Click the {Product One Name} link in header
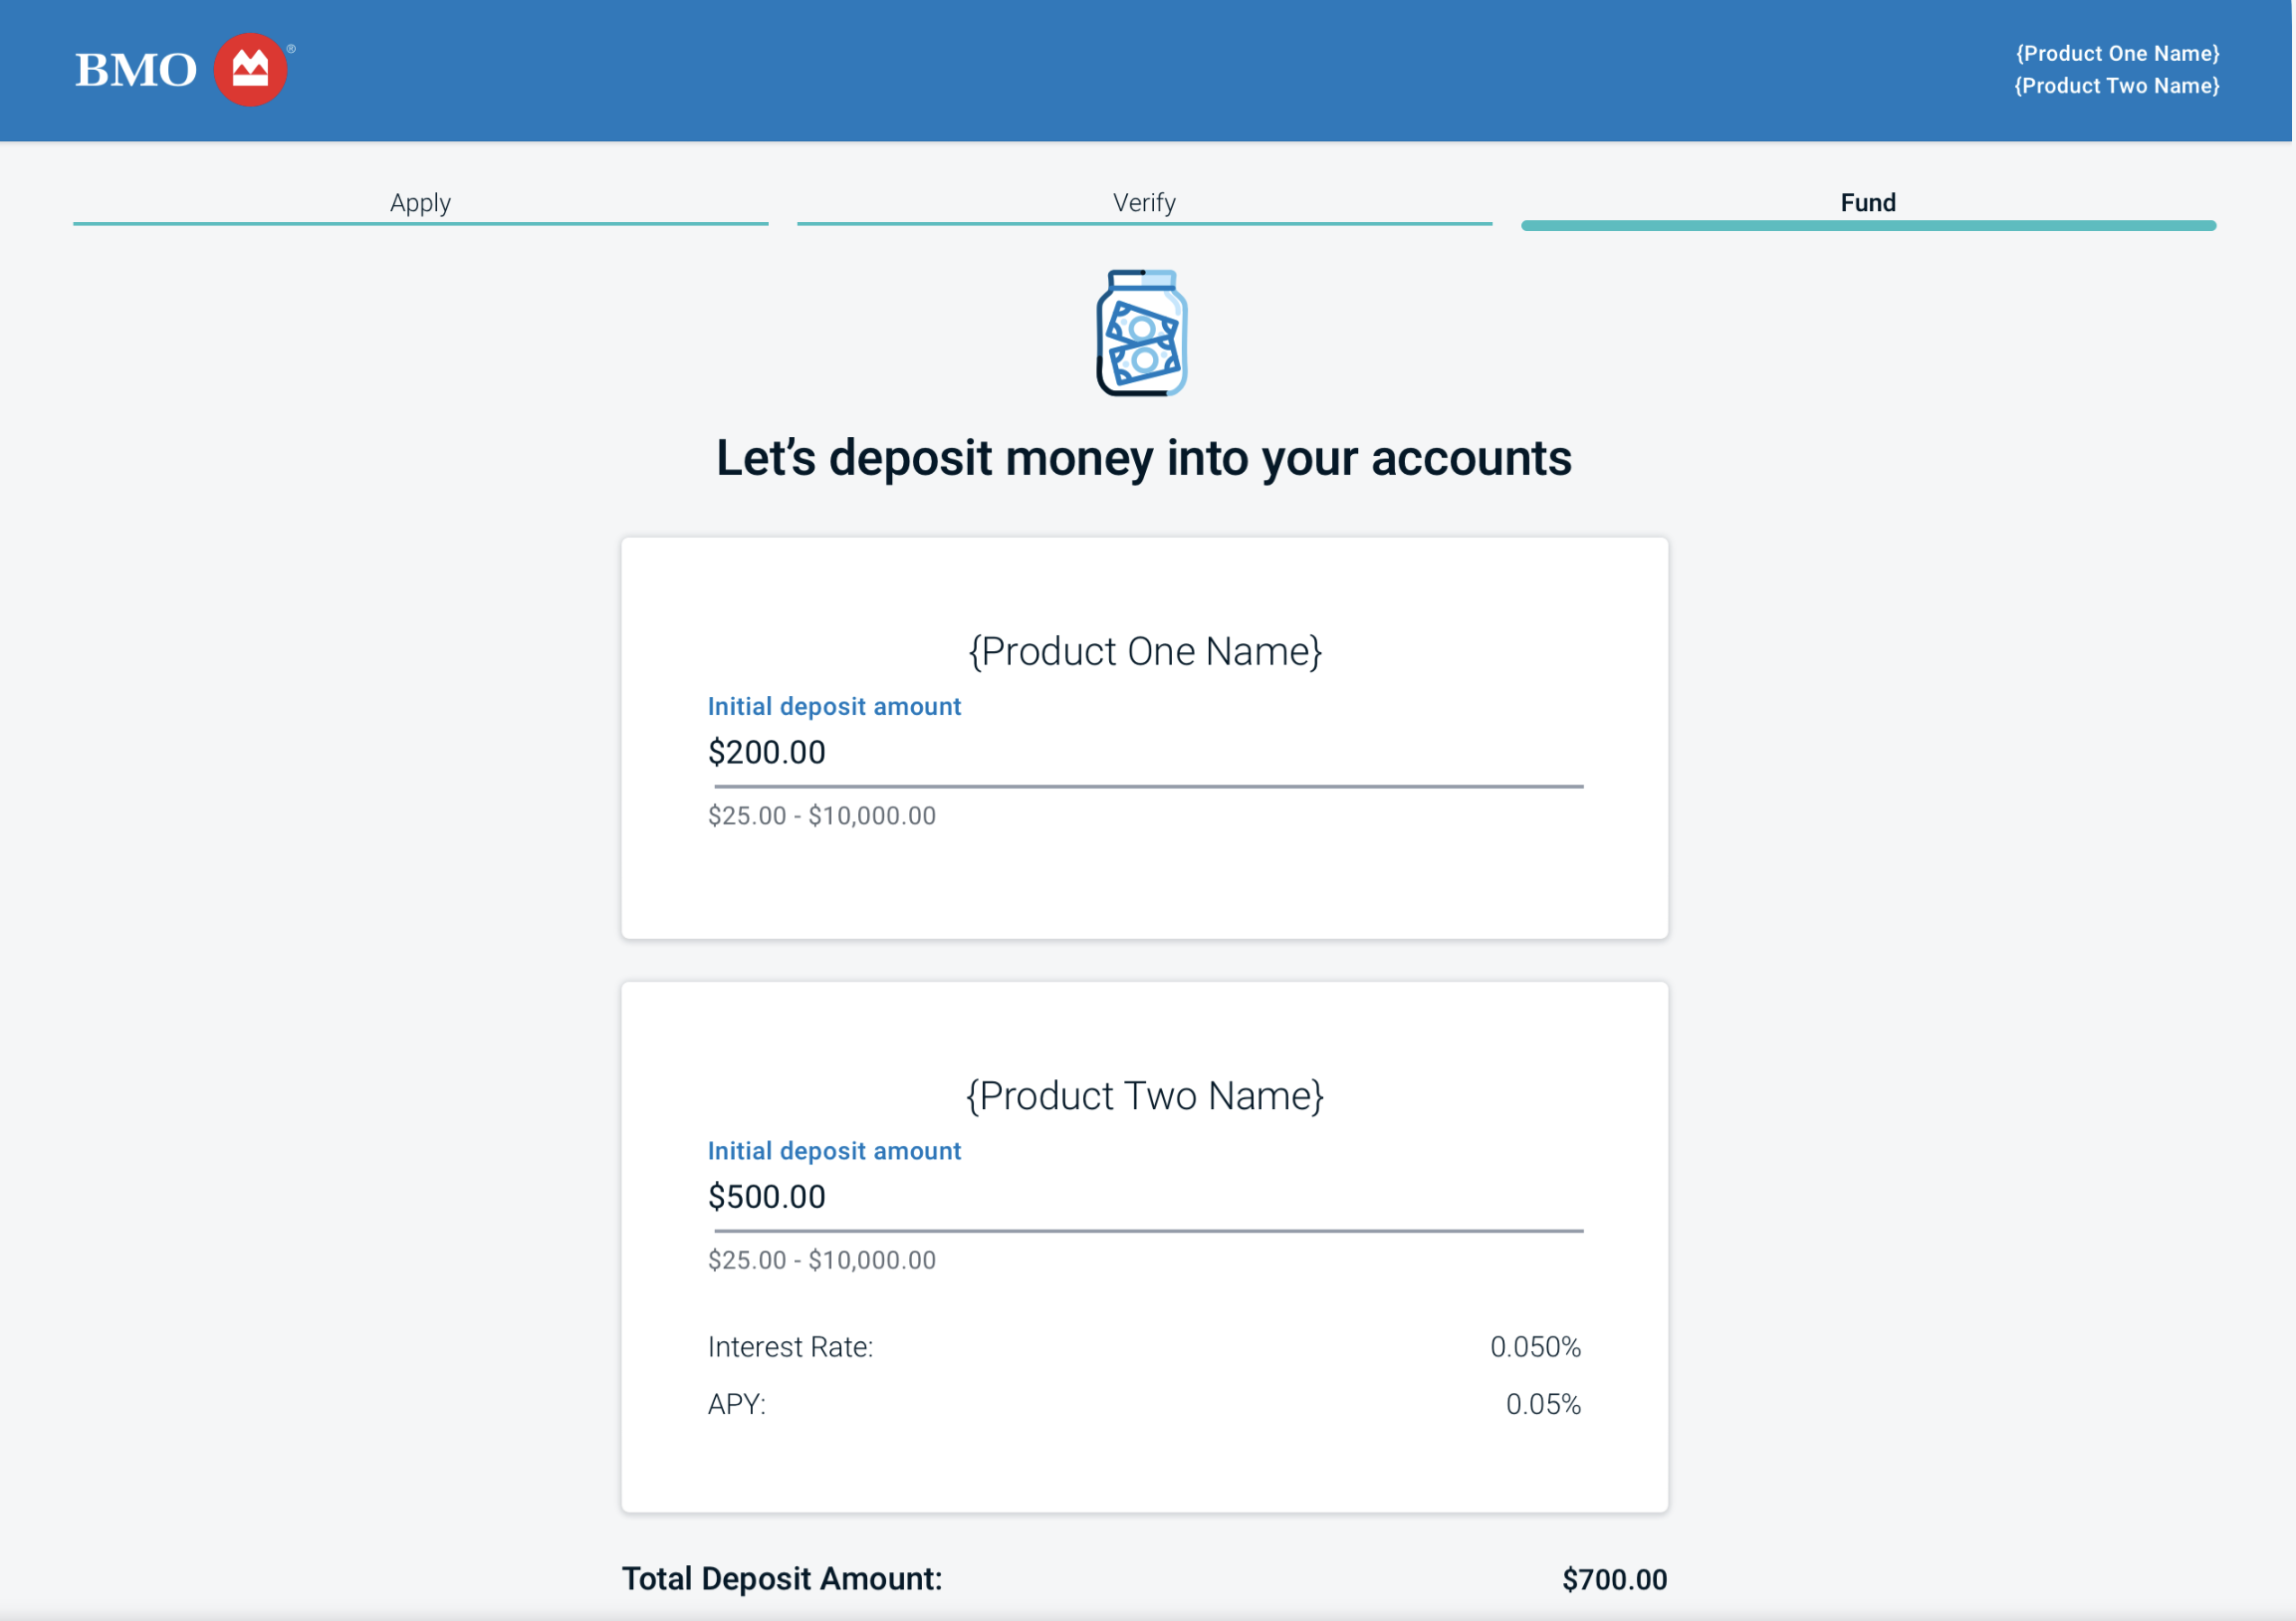The width and height of the screenshot is (2296, 1621). pos(2118,53)
